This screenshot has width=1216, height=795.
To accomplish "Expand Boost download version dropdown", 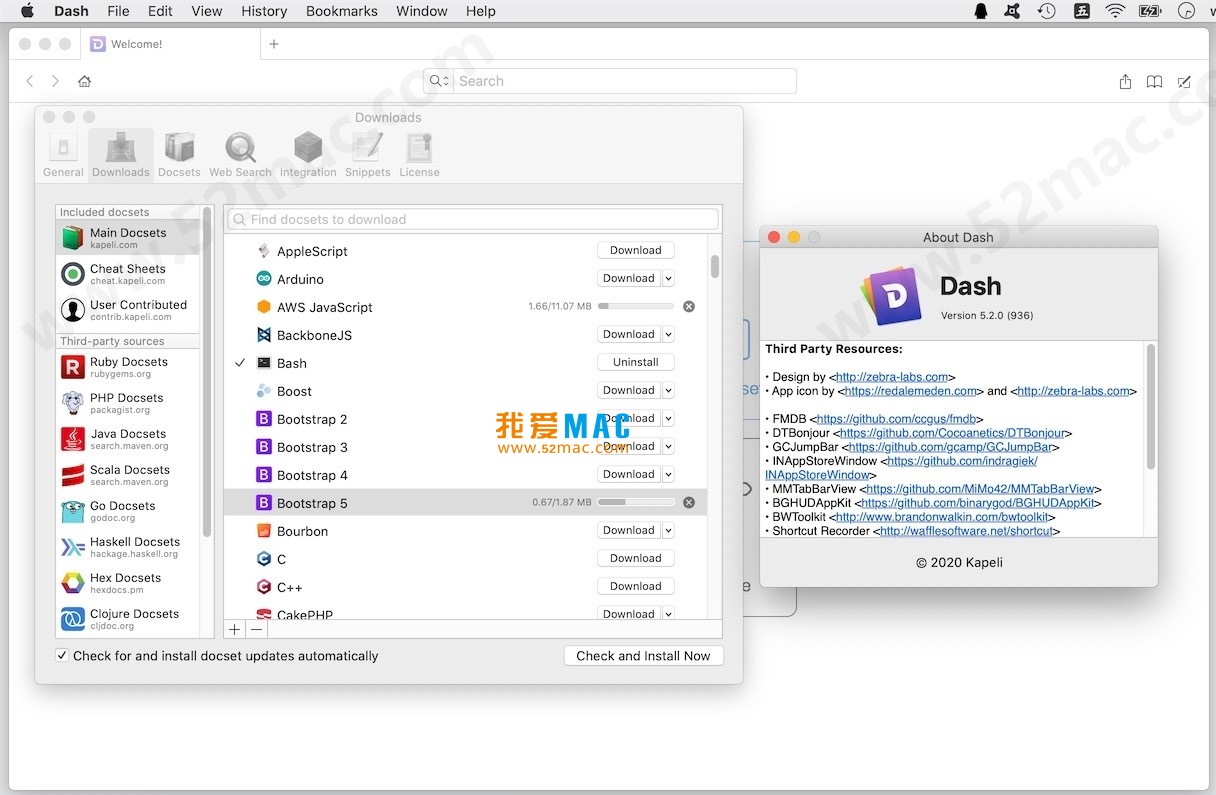I will pyautogui.click(x=668, y=391).
